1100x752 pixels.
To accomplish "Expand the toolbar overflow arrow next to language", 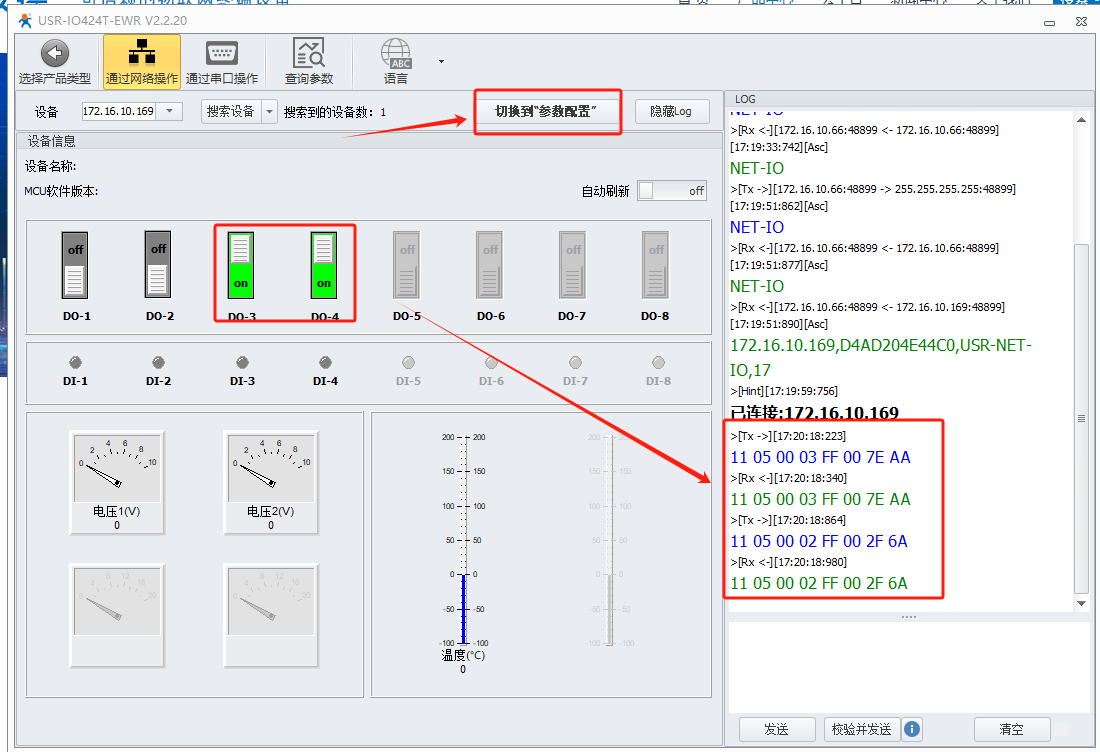I will [441, 61].
